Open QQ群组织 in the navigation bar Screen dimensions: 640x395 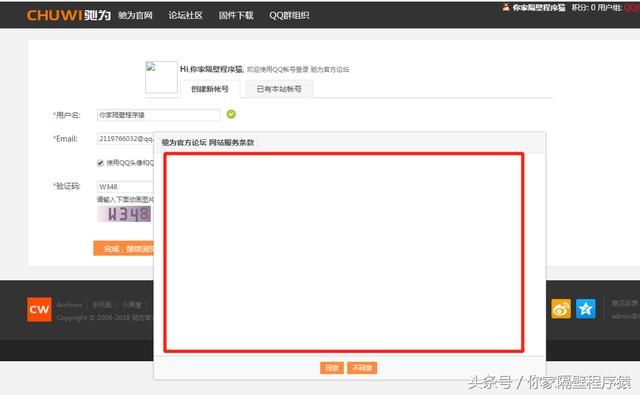(x=289, y=15)
